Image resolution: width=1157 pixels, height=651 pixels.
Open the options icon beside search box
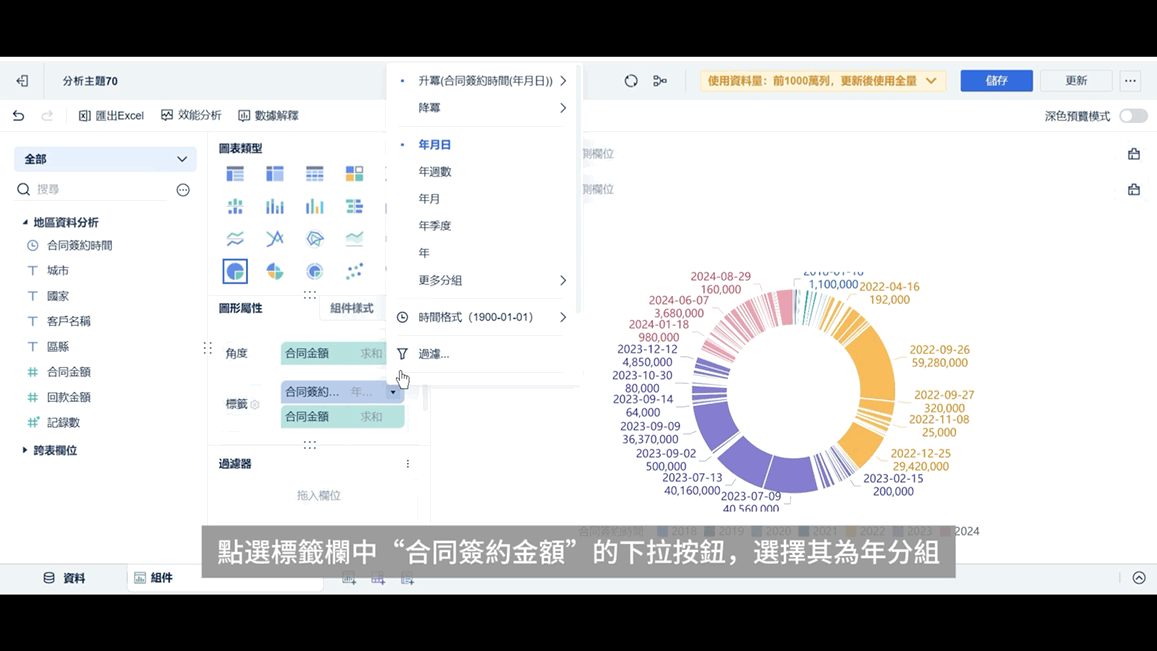(183, 190)
